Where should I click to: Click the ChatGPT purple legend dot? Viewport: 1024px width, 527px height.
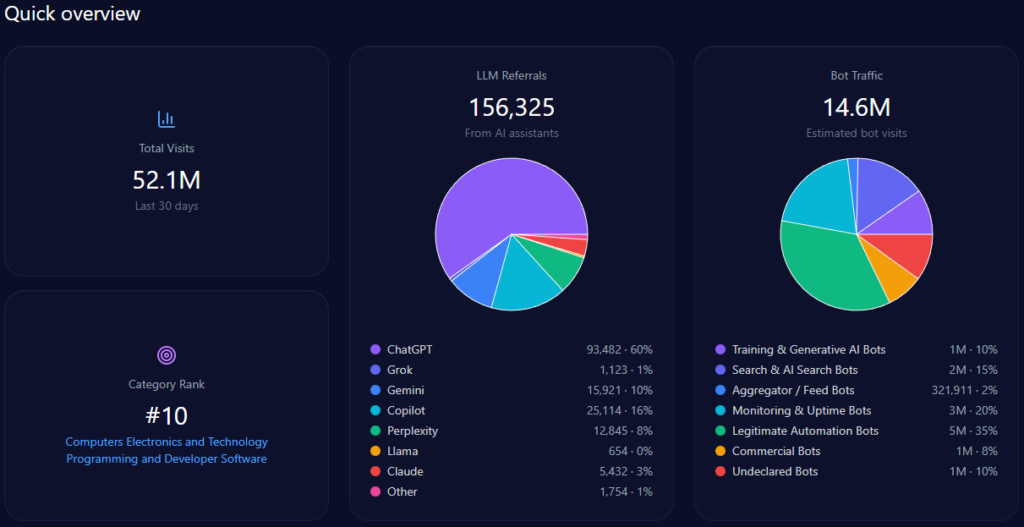coord(375,350)
